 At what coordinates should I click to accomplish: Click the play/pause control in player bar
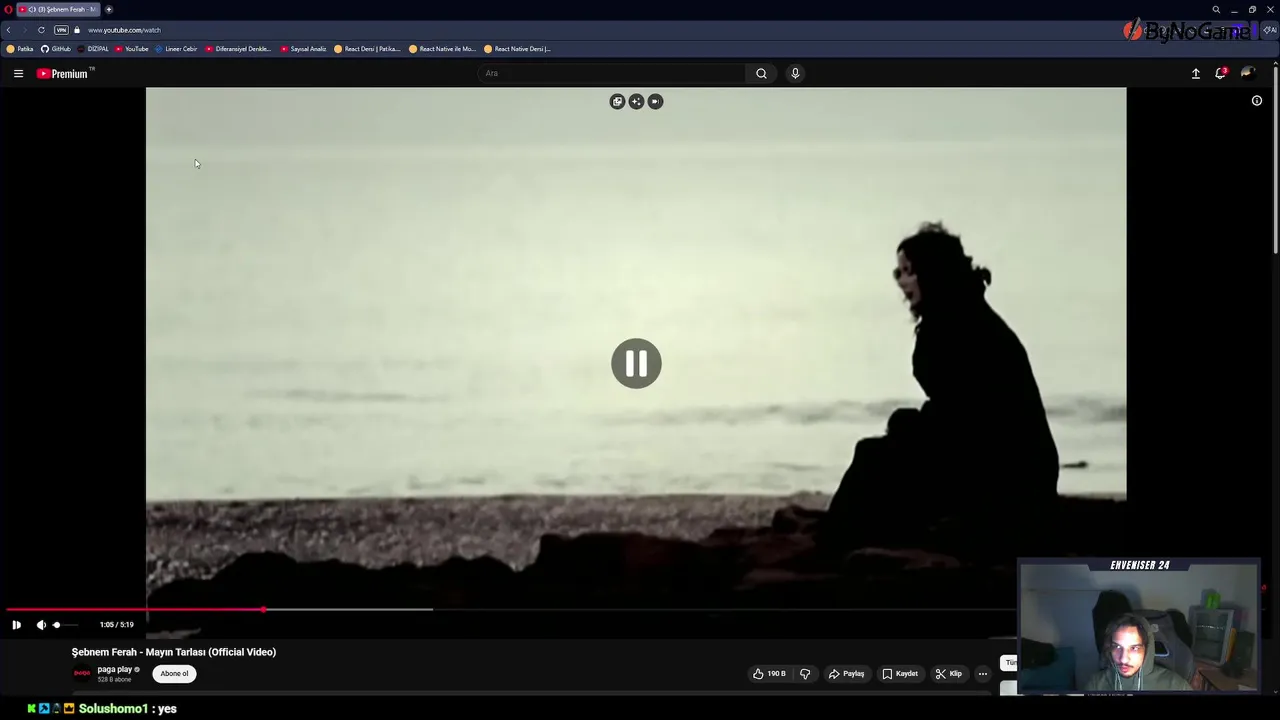[16, 625]
